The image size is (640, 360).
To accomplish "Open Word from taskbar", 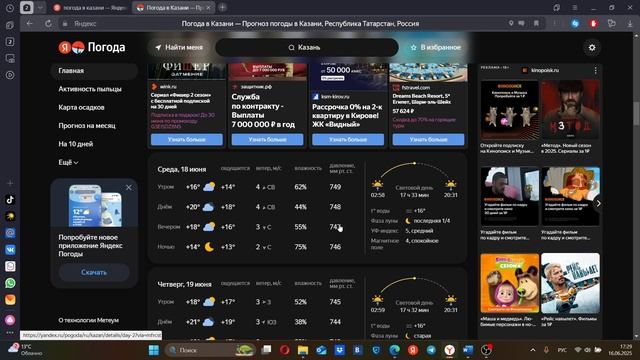I will click(x=468, y=350).
